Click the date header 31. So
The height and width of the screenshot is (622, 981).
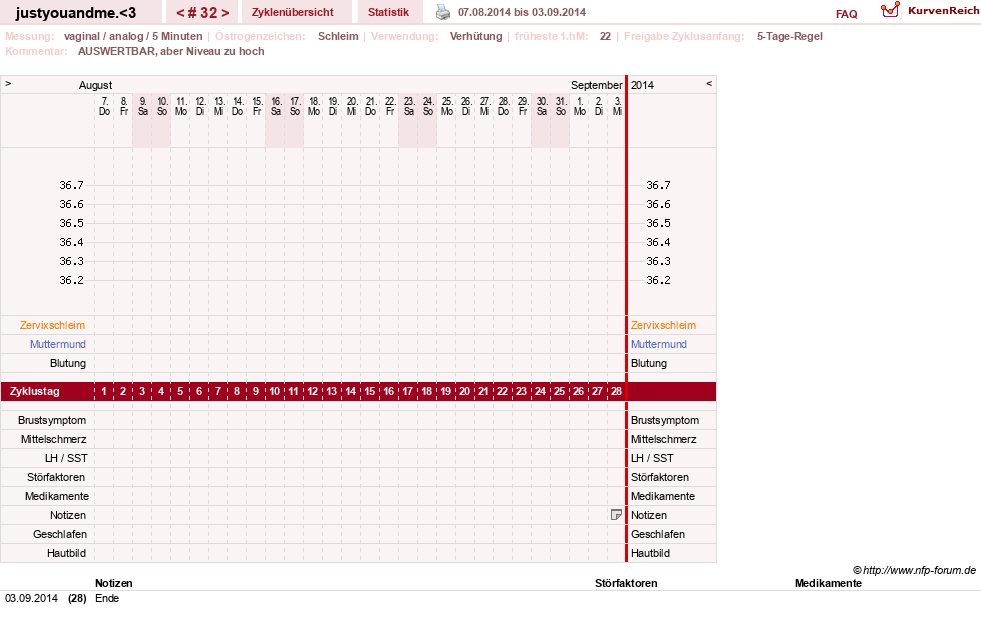(x=561, y=106)
